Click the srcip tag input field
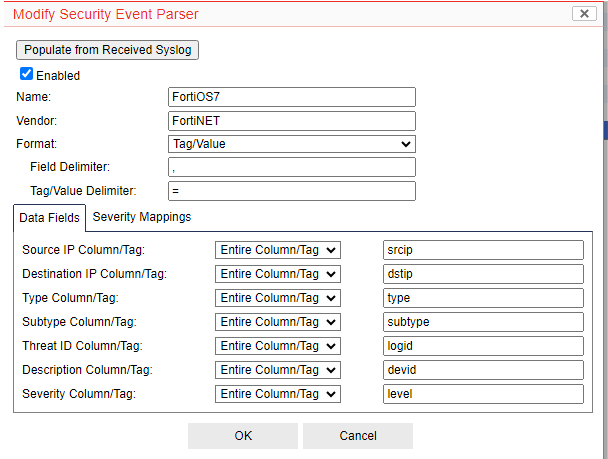This screenshot has width=608, height=459. coord(483,250)
